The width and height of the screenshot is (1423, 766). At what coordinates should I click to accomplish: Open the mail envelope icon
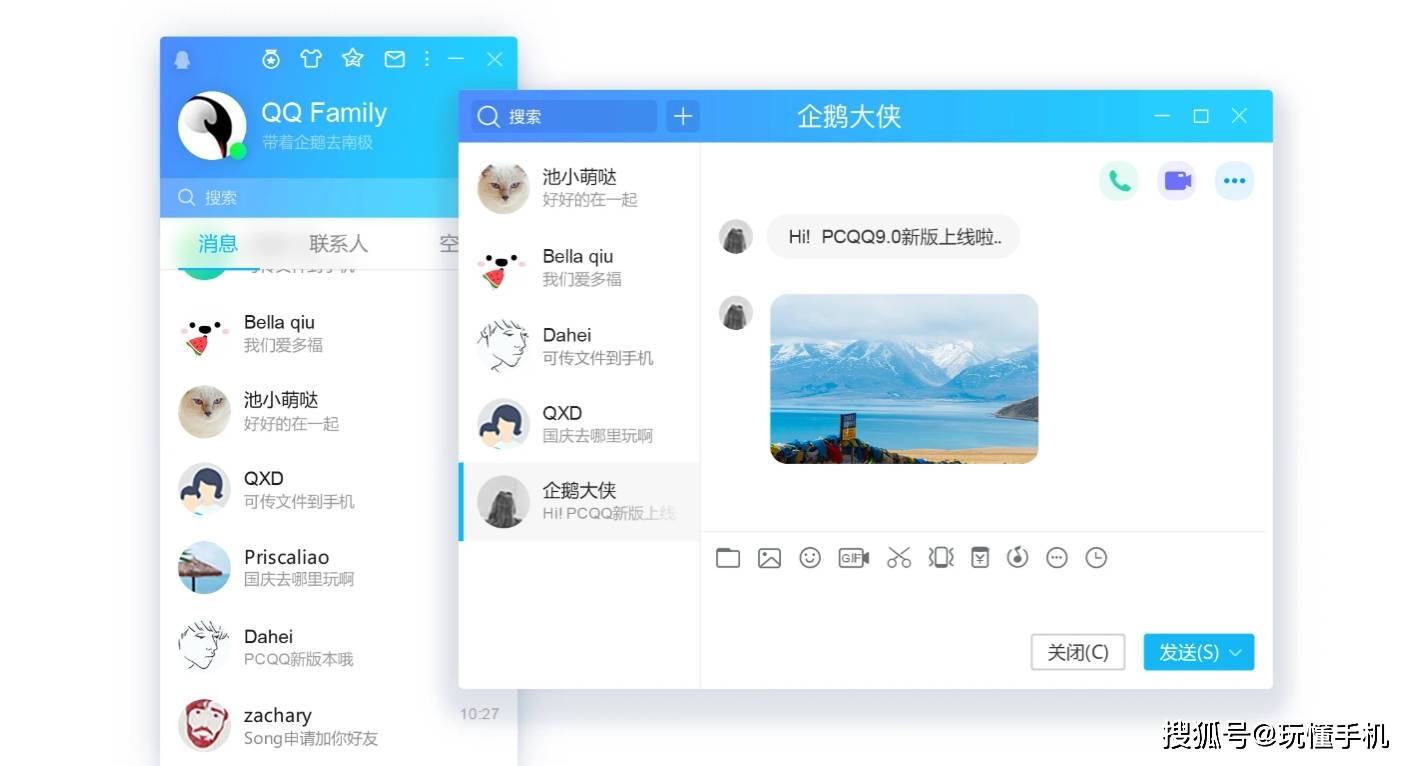[395, 59]
